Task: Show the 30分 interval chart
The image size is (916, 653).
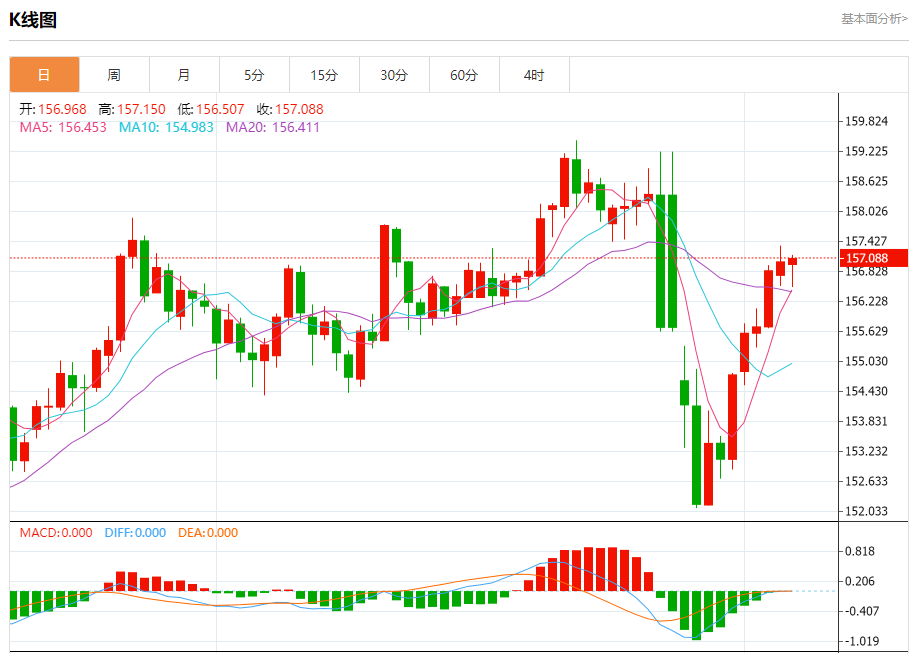Action: click(x=394, y=75)
